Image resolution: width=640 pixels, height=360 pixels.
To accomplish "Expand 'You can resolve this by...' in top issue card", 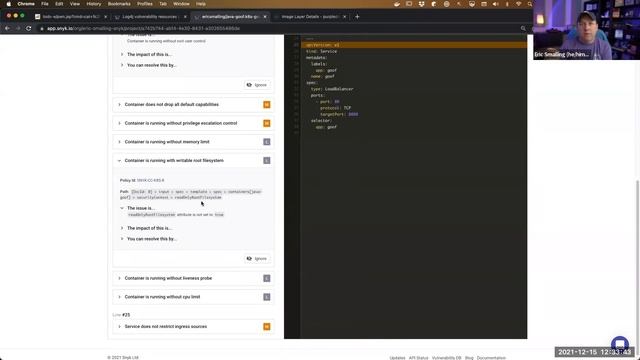I will (x=148, y=65).
